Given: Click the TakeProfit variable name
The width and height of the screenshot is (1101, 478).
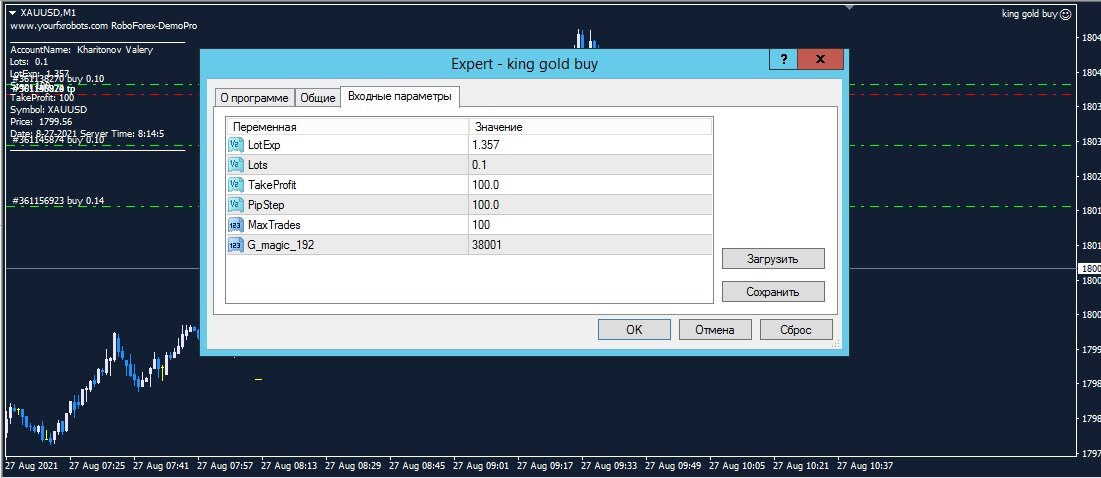Looking at the screenshot, I should coord(272,185).
